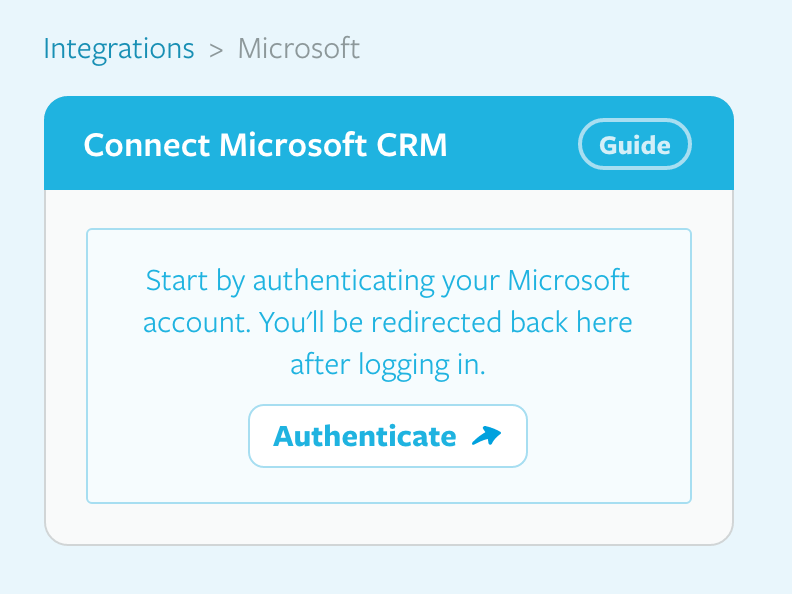This screenshot has width=792, height=594.
Task: Click the word "Connect" in the card title
Action: 147,146
